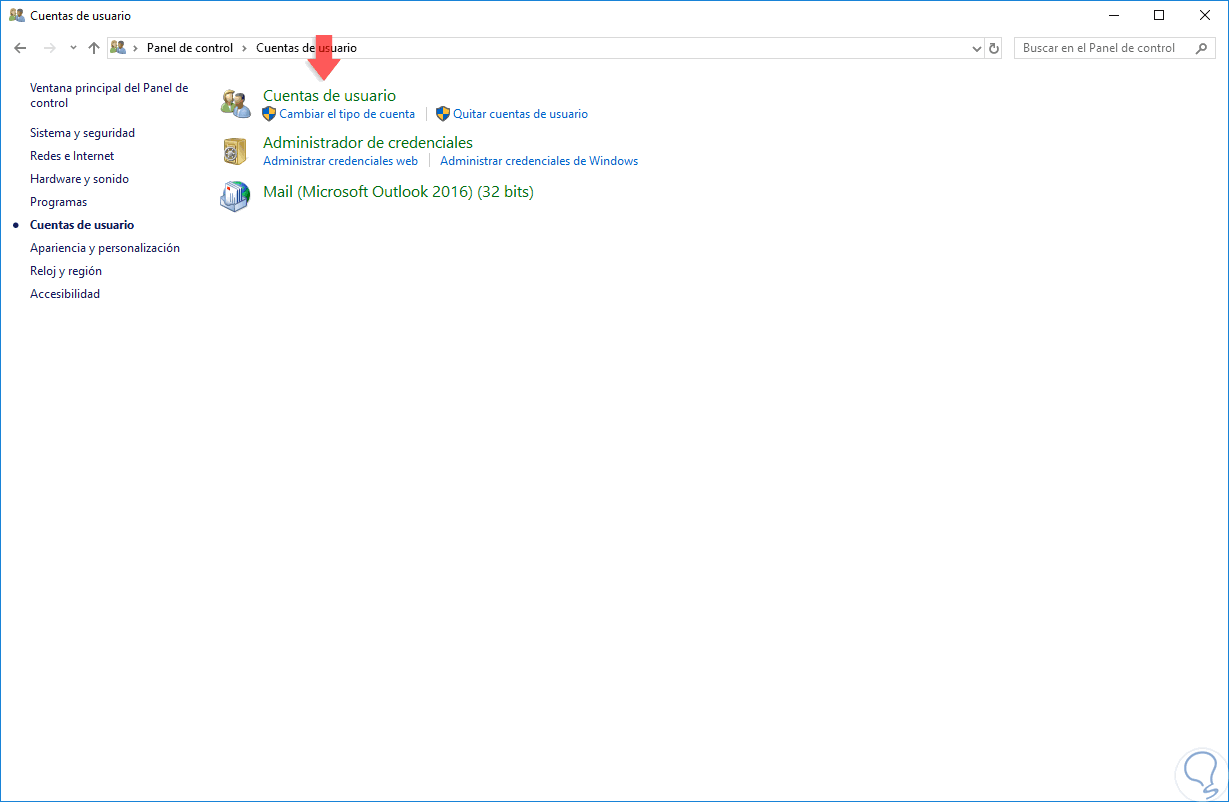Open Sistema y seguridad category

(82, 133)
